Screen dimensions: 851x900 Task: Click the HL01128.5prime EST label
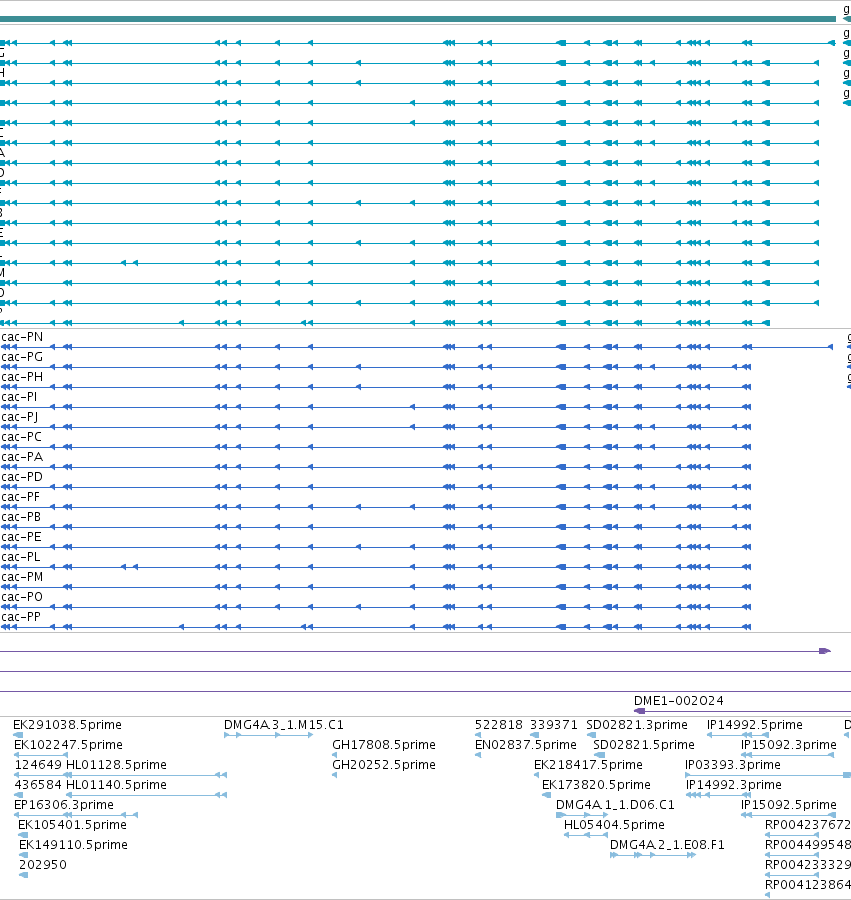coord(116,765)
